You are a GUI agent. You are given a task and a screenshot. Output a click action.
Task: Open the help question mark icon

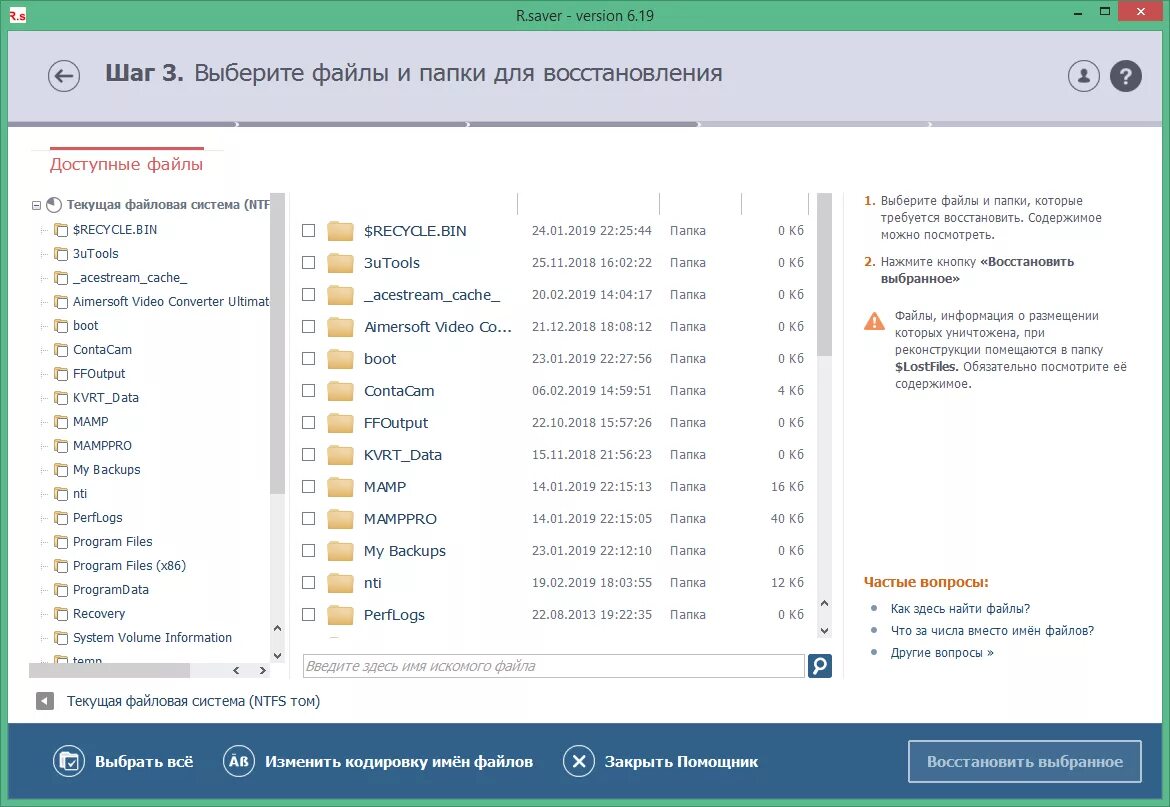click(1126, 75)
